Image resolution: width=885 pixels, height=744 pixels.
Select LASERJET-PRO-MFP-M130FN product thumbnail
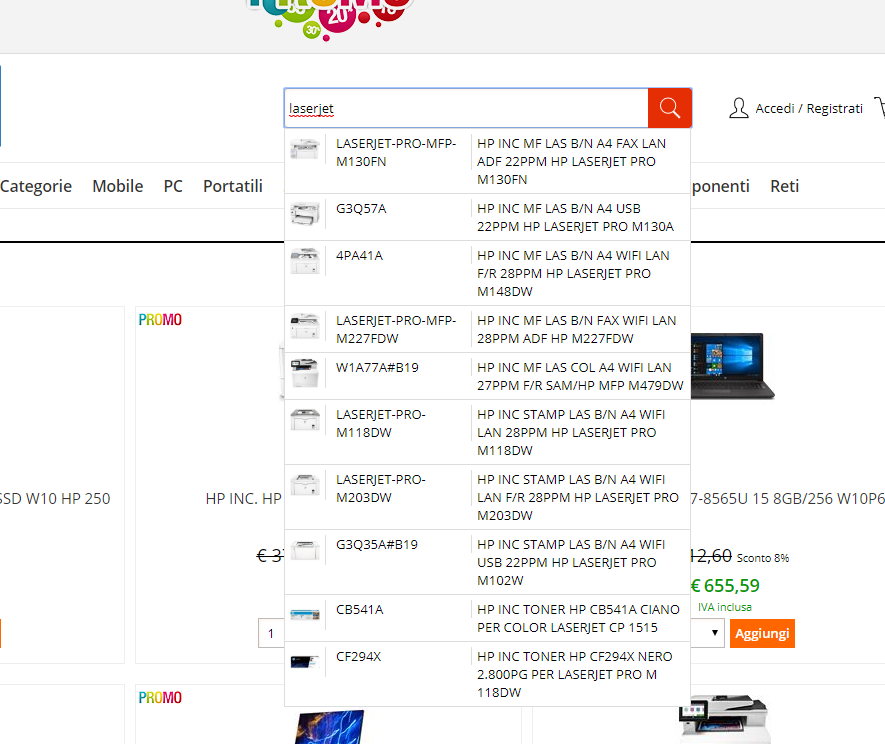tap(305, 149)
